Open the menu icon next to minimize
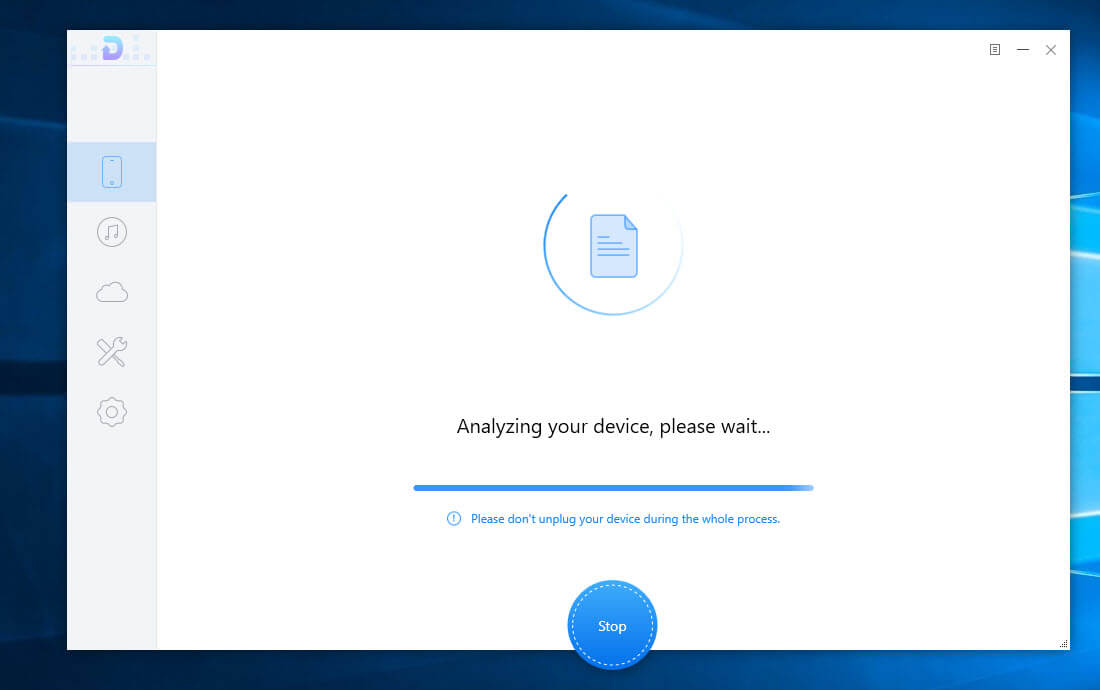 pos(995,49)
